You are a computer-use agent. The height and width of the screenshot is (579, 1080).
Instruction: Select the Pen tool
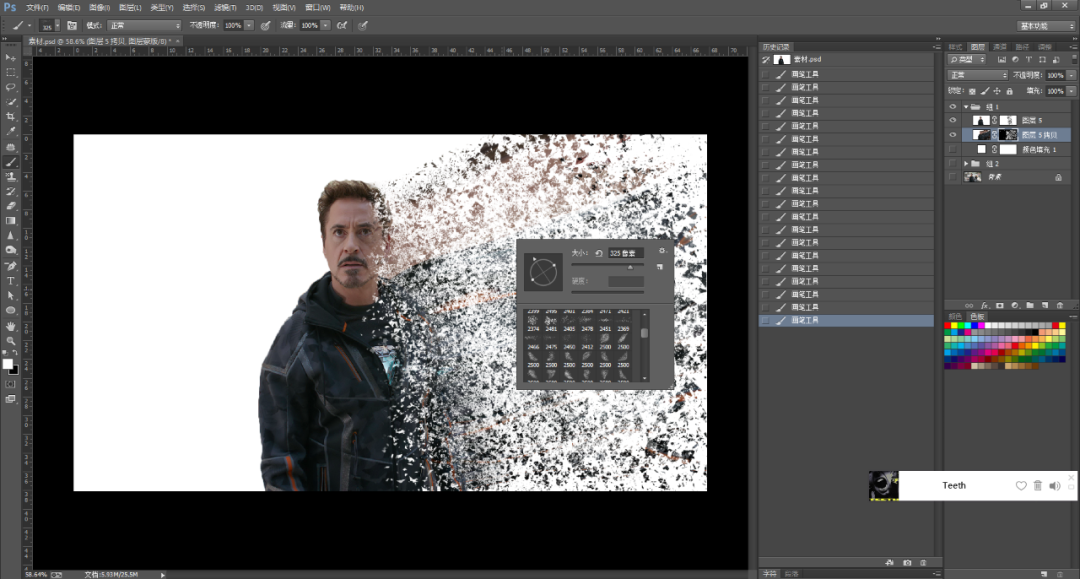[x=10, y=266]
